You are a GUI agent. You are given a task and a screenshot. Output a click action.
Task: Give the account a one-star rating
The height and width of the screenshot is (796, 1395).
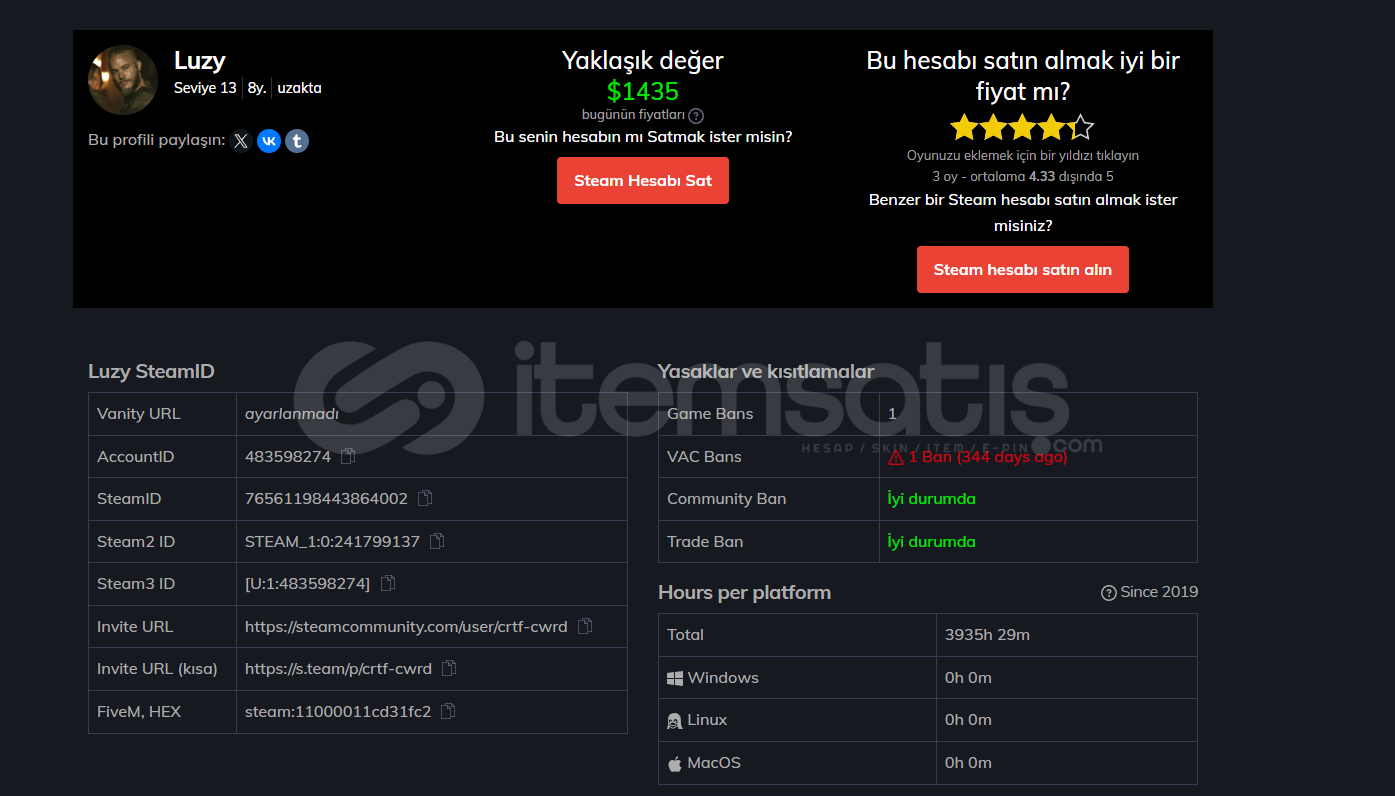964,127
